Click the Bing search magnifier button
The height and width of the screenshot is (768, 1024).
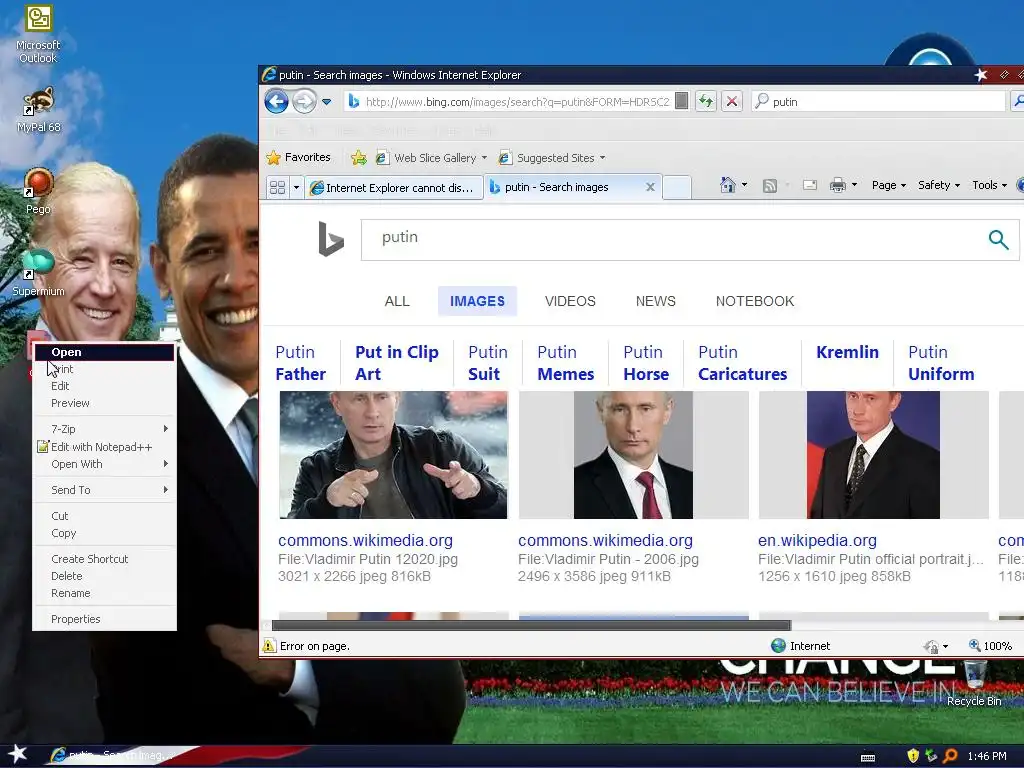pos(998,240)
